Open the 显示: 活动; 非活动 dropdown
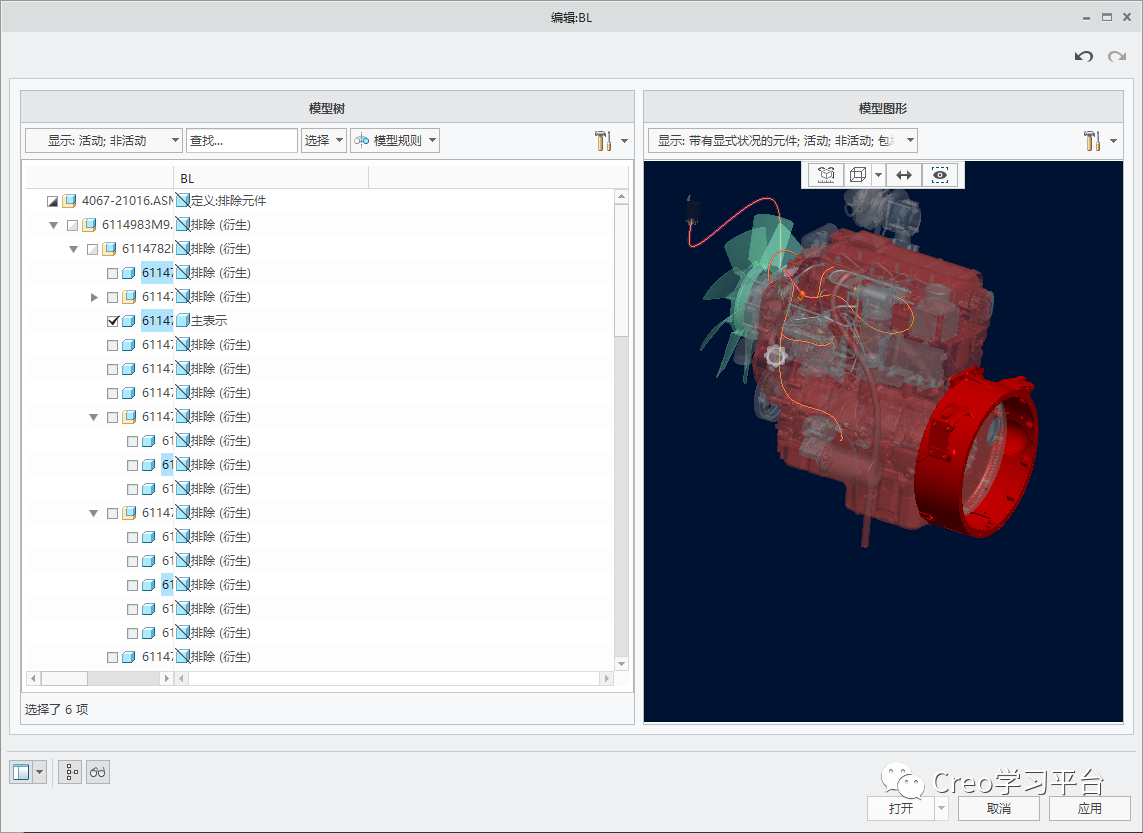 click(x=104, y=141)
